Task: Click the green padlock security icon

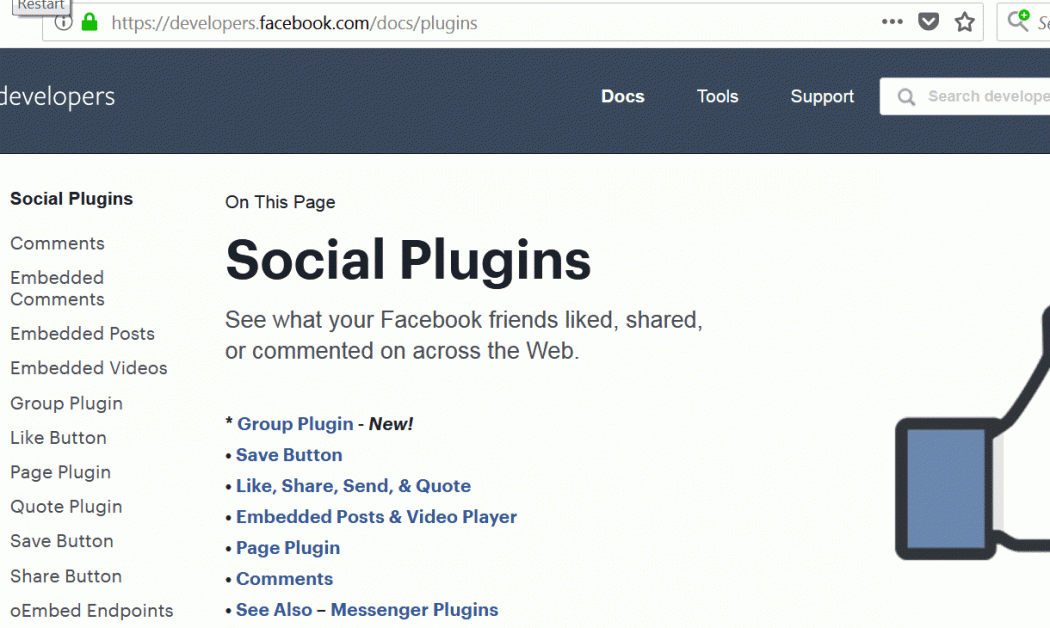Action: (x=90, y=22)
